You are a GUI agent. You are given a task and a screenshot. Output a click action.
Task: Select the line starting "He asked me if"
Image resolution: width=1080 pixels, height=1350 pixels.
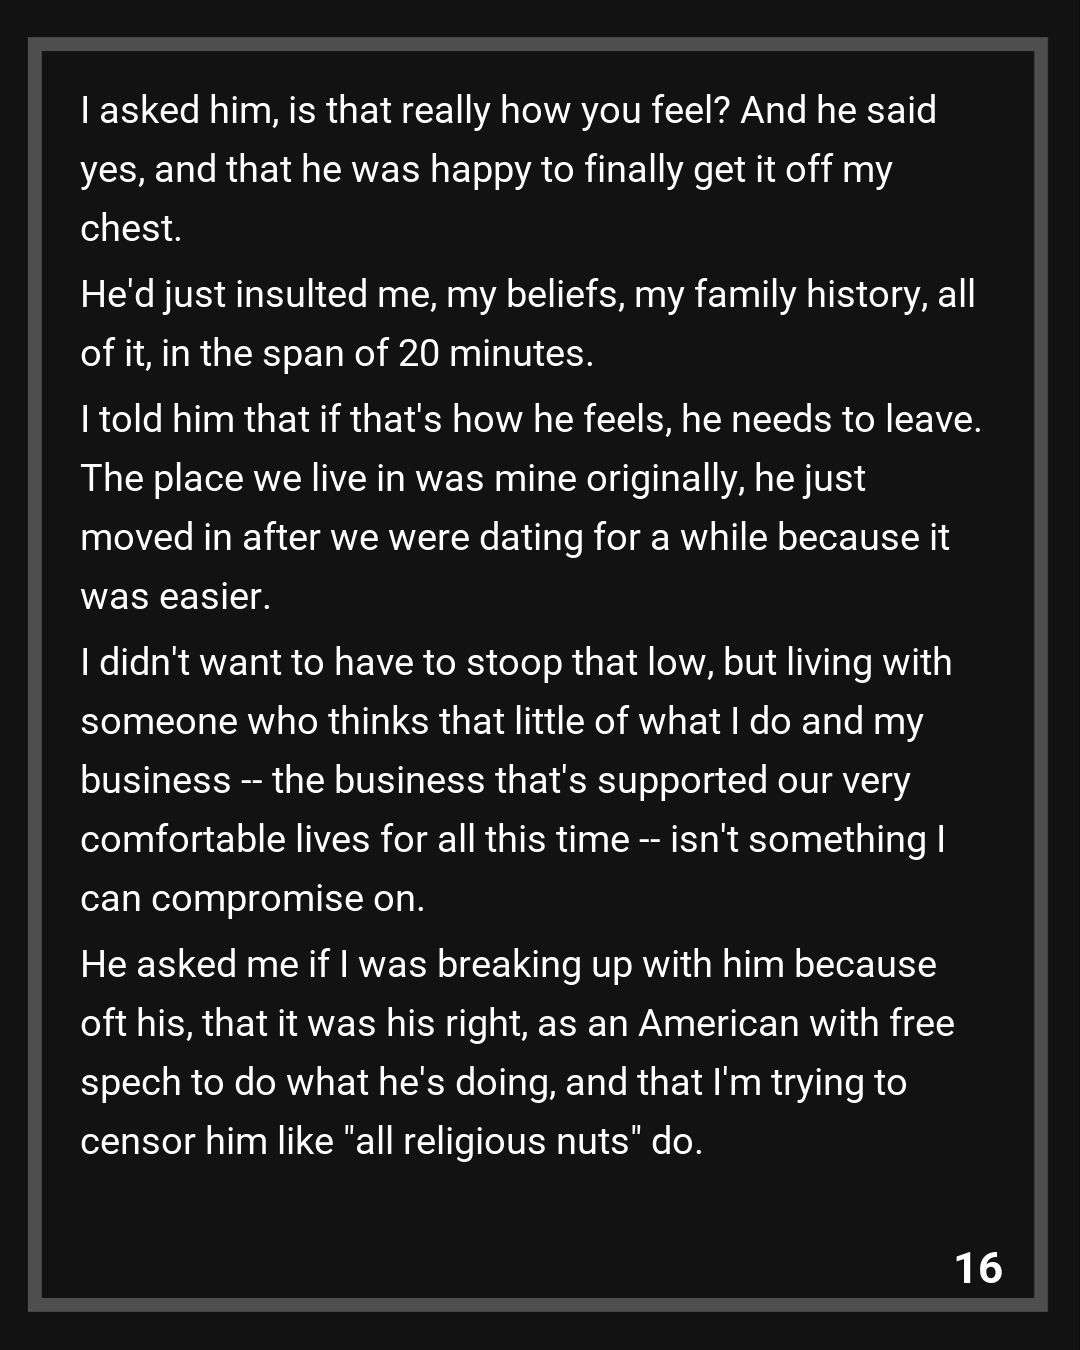508,964
